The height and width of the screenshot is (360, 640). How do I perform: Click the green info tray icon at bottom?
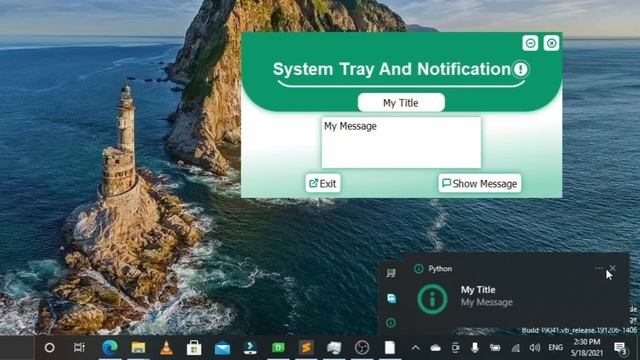point(391,323)
